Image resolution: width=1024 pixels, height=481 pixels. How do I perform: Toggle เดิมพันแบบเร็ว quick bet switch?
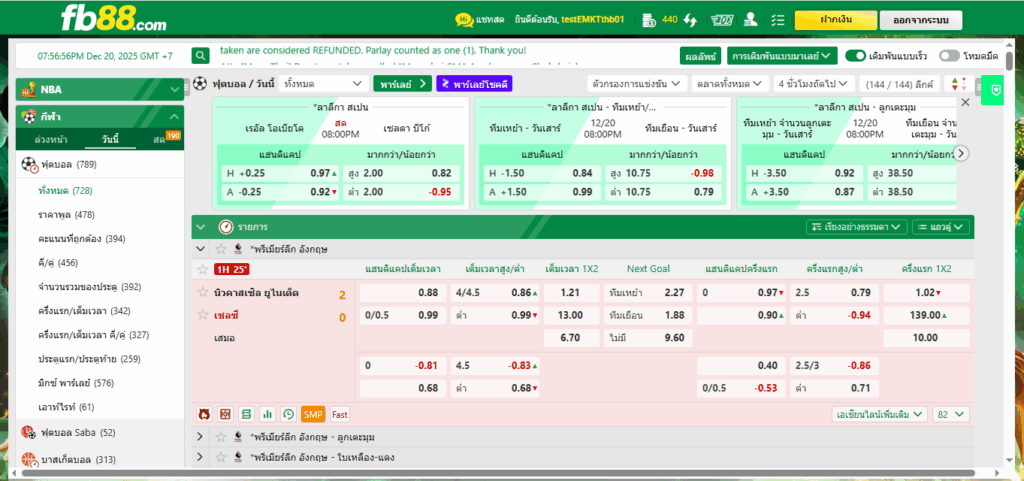(855, 55)
